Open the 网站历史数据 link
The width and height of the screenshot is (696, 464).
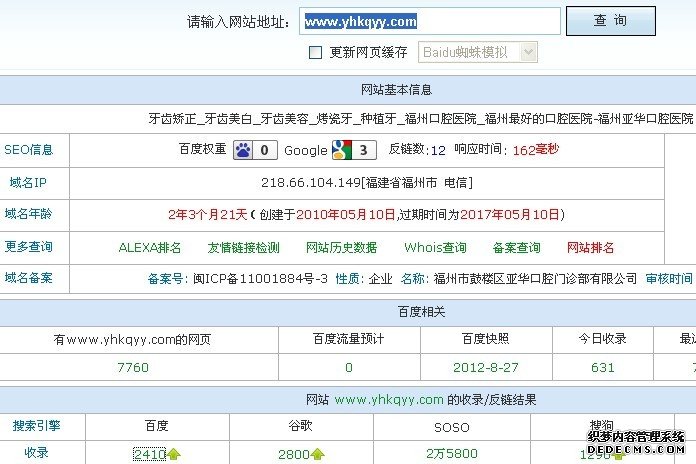click(x=341, y=247)
